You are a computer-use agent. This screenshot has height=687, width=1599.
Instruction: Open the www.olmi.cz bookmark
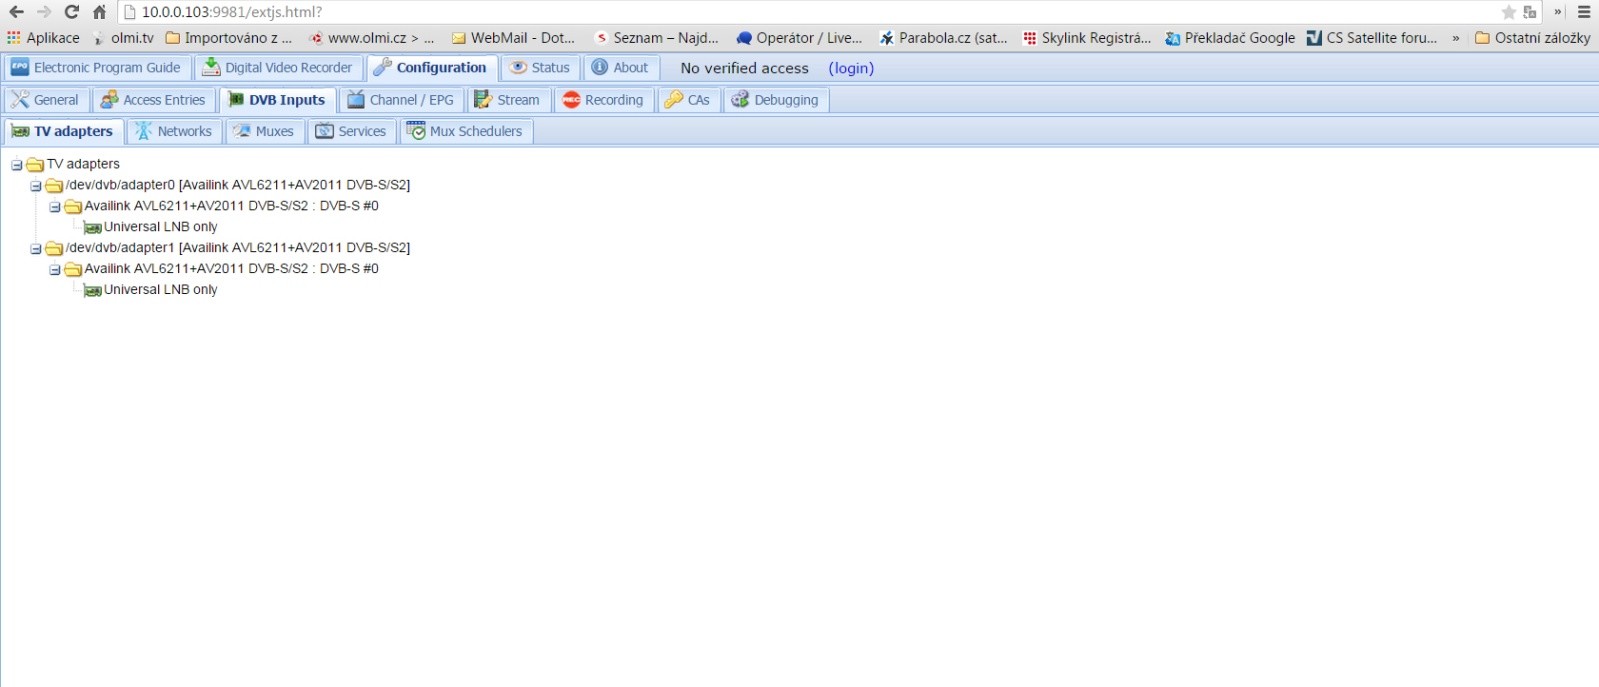tap(372, 38)
